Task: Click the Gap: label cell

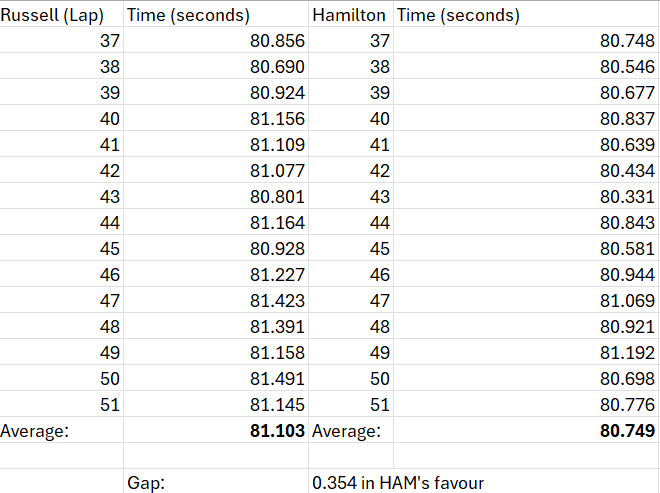Action: (216, 482)
